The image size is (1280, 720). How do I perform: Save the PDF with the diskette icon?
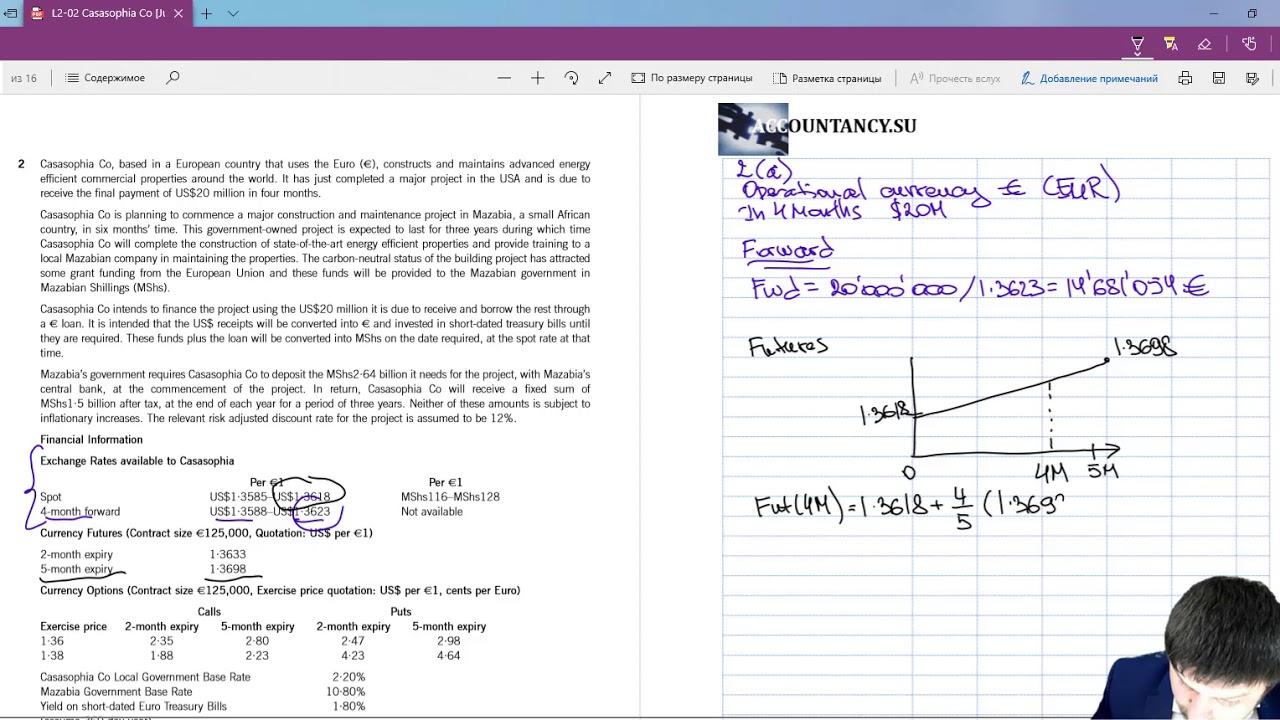point(1219,78)
